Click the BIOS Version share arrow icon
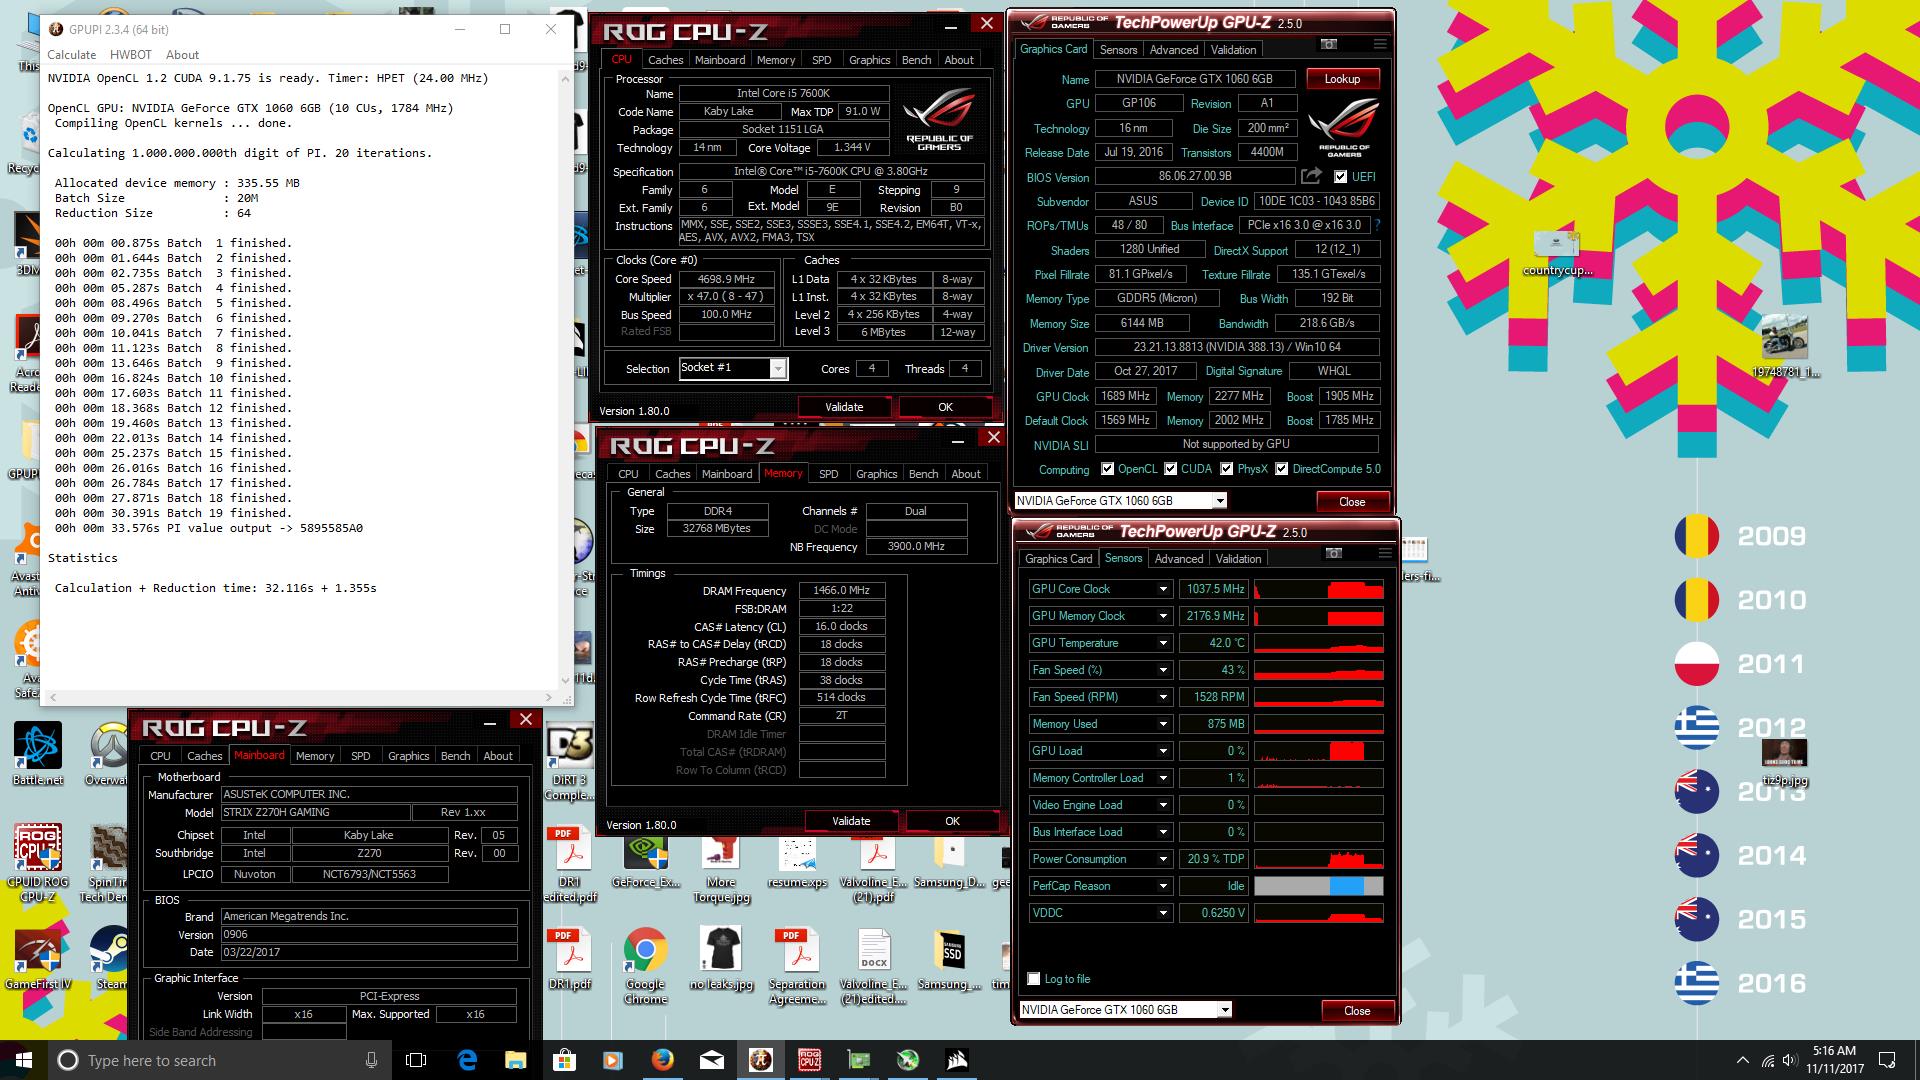This screenshot has height=1080, width=1920. (x=1311, y=176)
